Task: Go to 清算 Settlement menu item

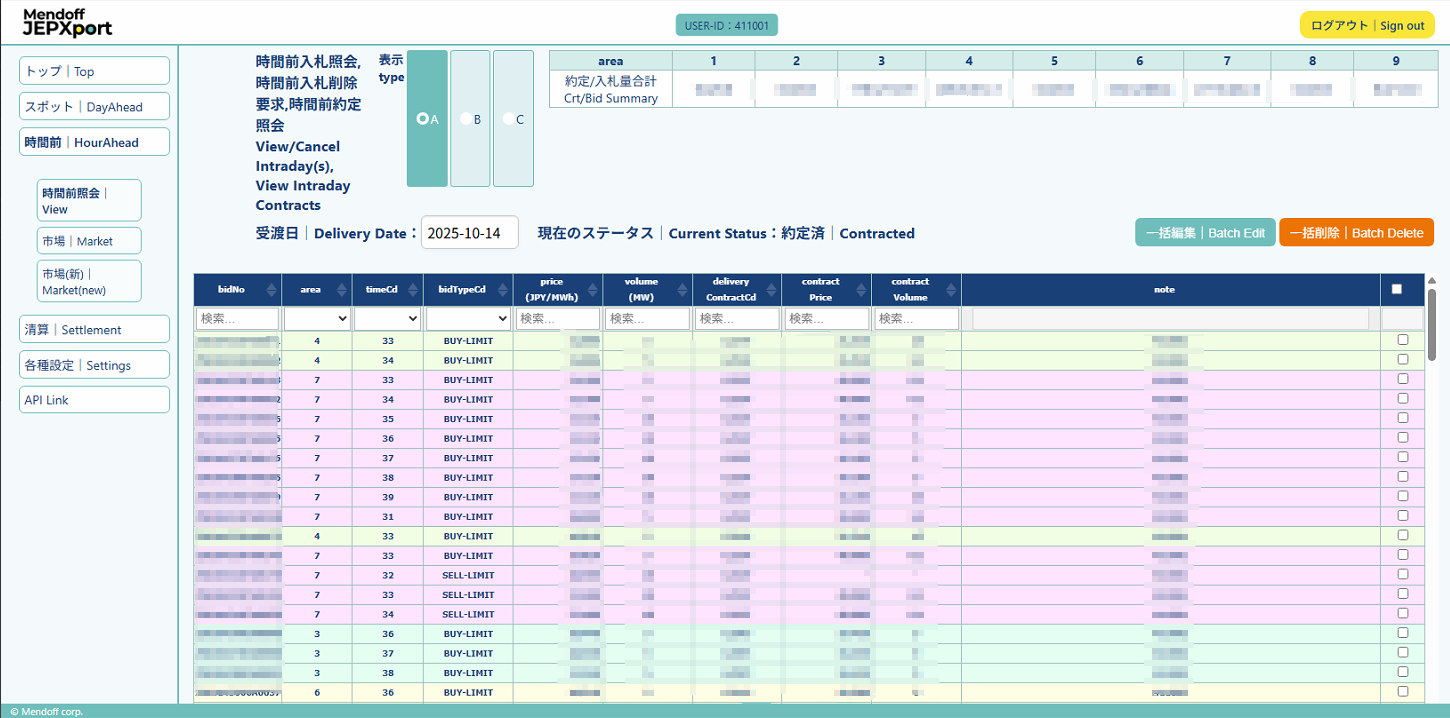Action: click(x=94, y=330)
